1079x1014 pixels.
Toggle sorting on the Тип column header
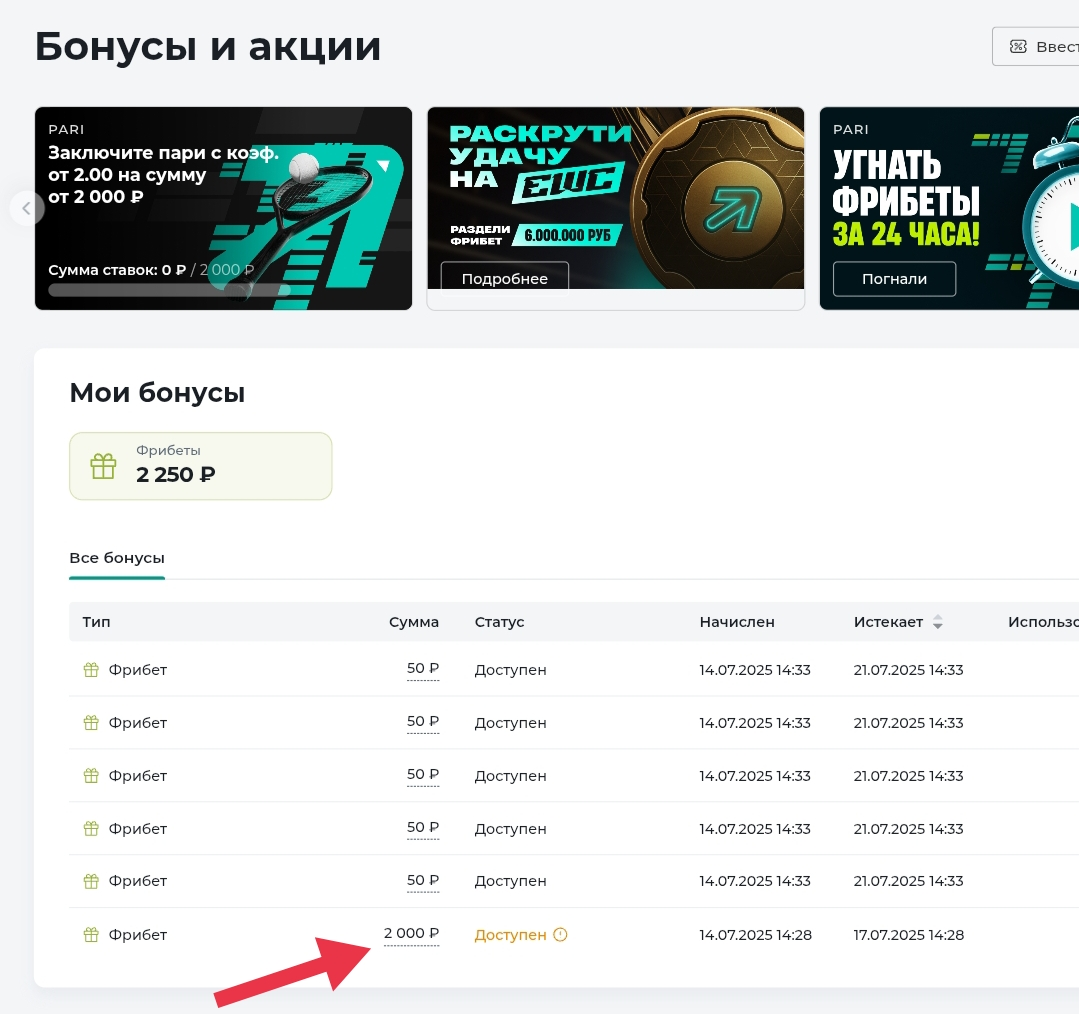pyautogui.click(x=95, y=622)
